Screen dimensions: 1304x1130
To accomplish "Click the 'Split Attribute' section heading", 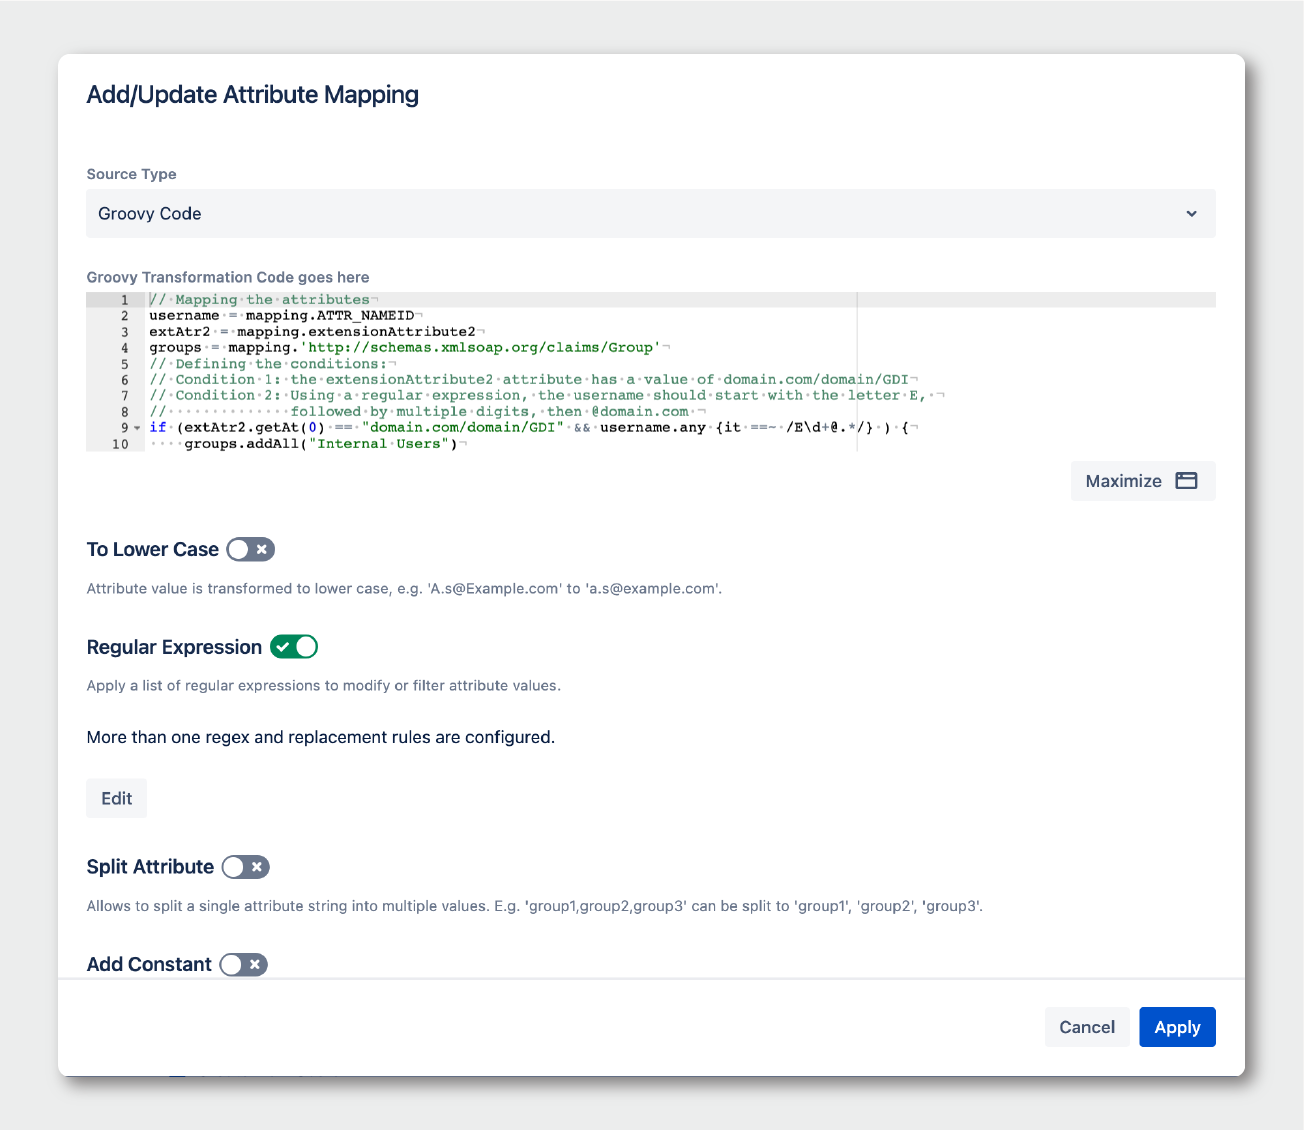I will click(150, 867).
